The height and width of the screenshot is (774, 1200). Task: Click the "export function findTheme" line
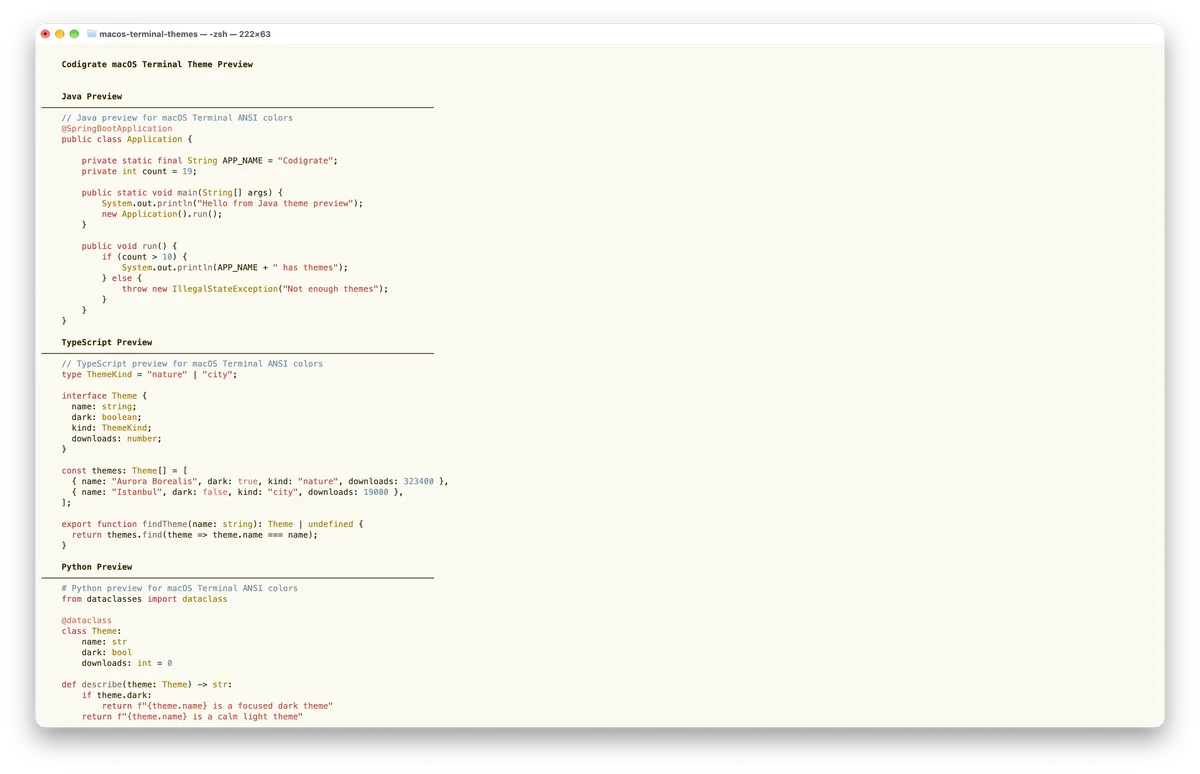click(x=212, y=524)
